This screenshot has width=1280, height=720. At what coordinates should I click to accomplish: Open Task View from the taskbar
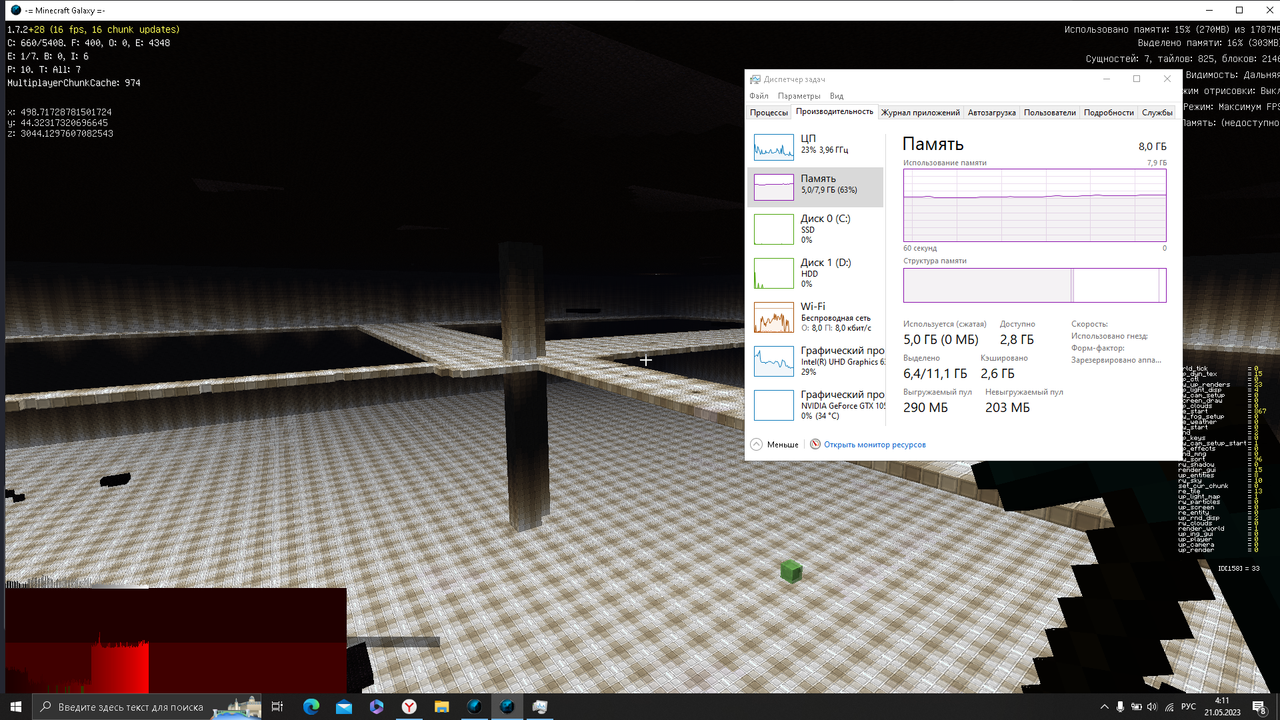pos(278,707)
